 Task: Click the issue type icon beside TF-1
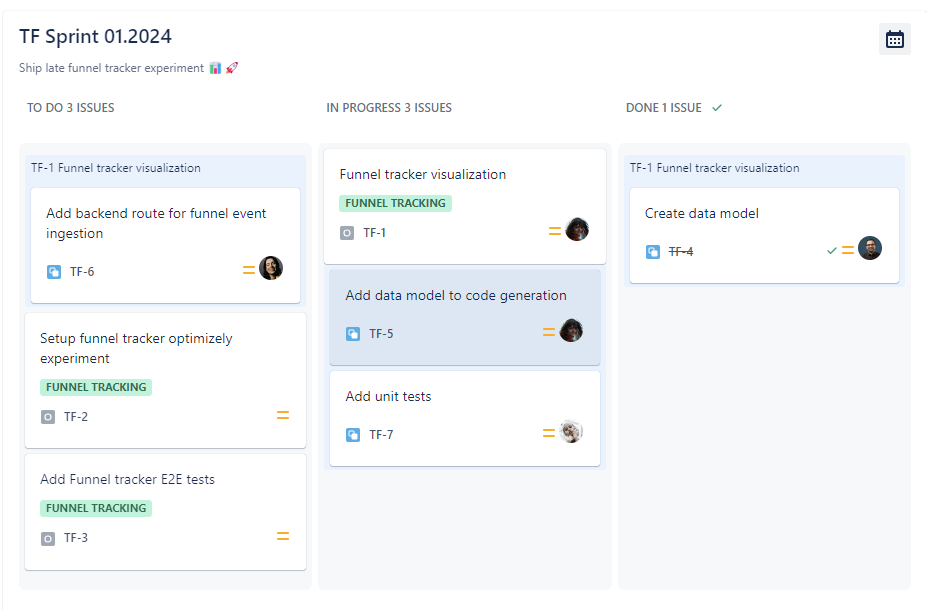[347, 233]
